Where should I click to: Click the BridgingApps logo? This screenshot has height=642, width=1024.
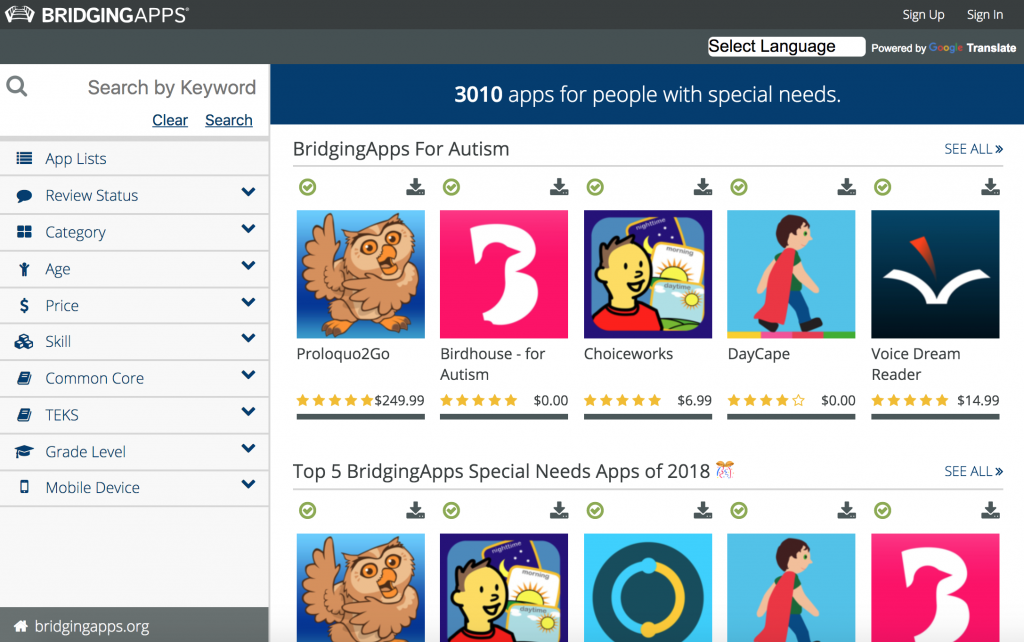pos(96,14)
